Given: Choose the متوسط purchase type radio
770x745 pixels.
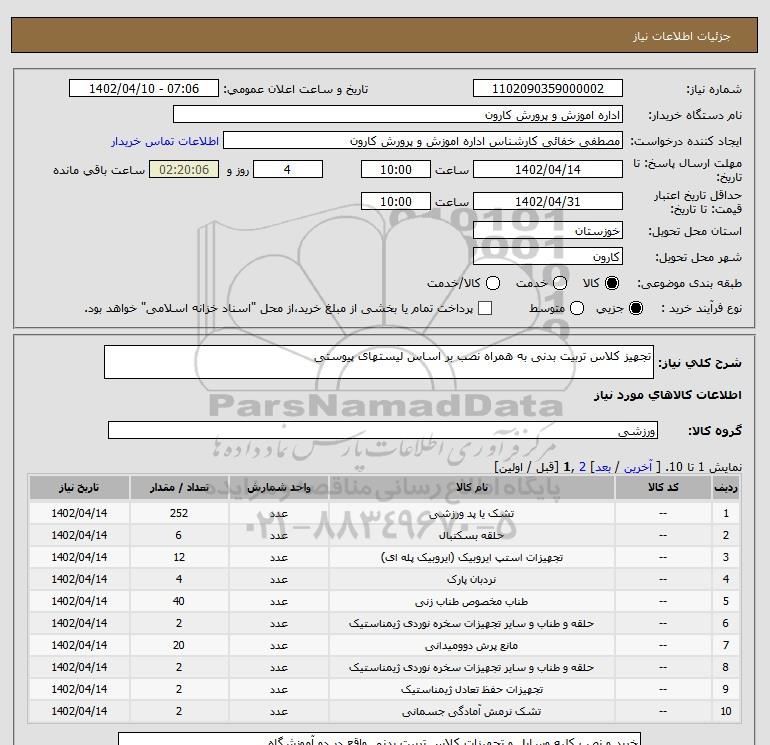Looking at the screenshot, I should coord(577,308).
